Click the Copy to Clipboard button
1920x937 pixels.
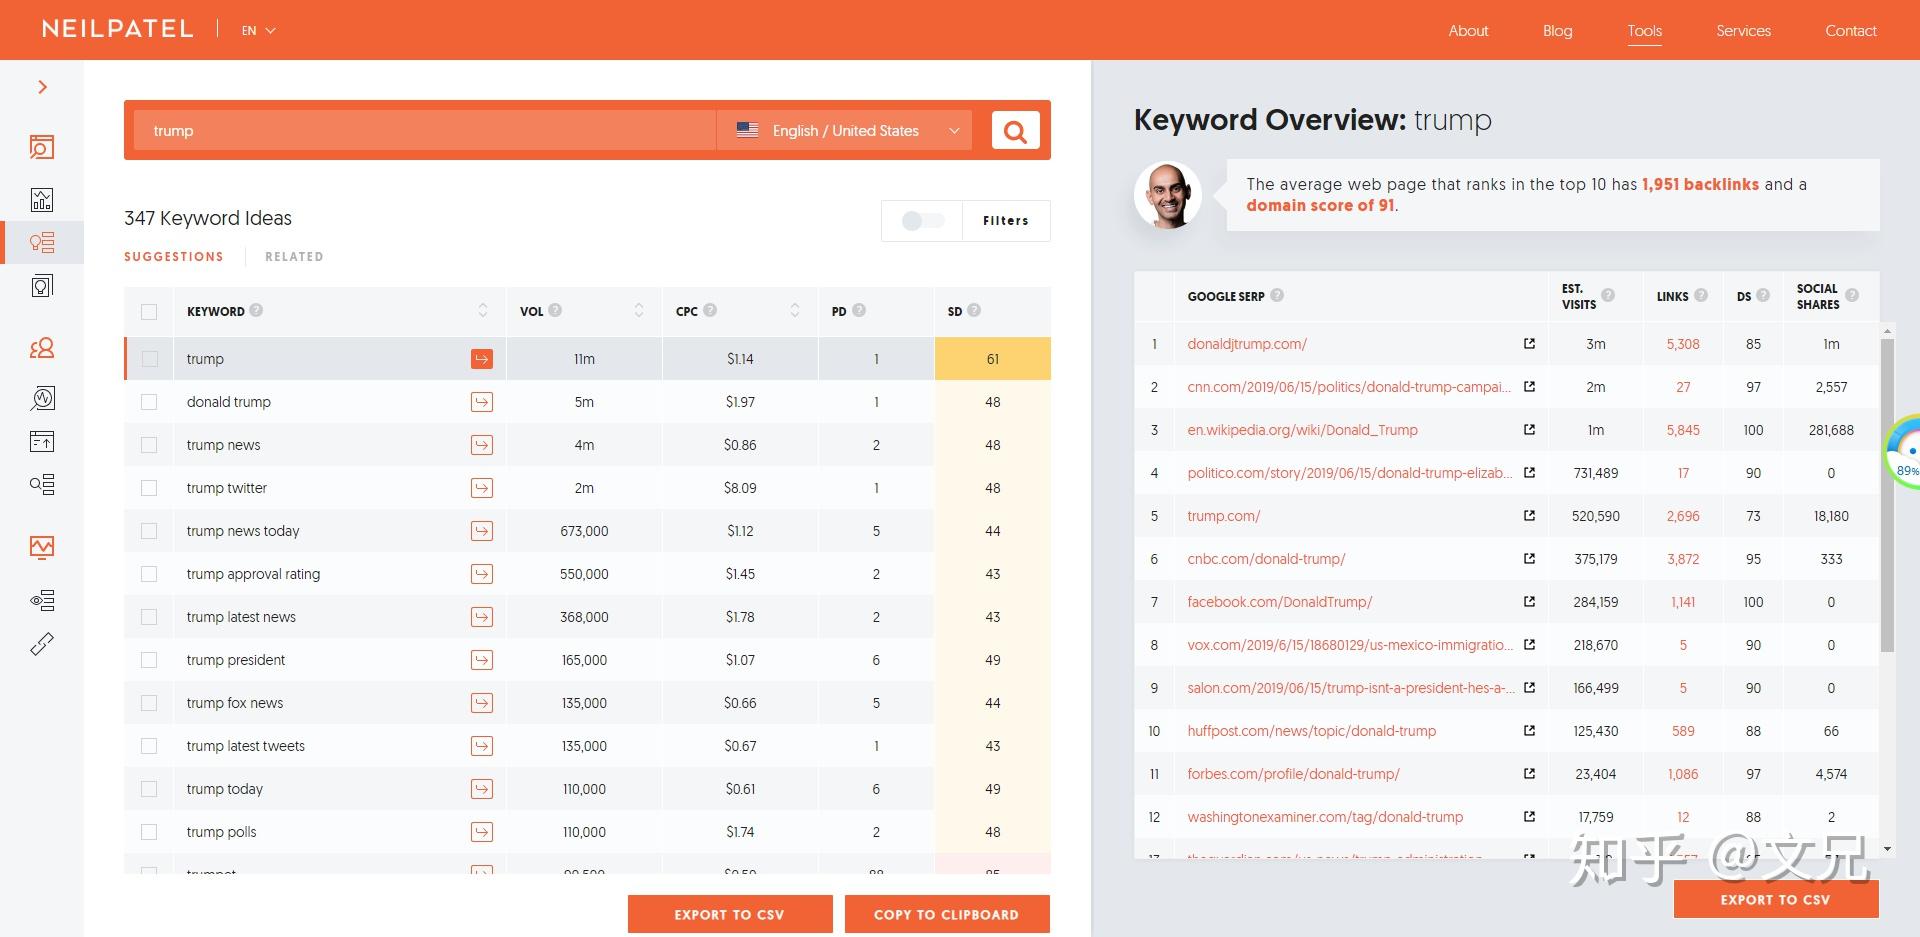[x=947, y=914]
